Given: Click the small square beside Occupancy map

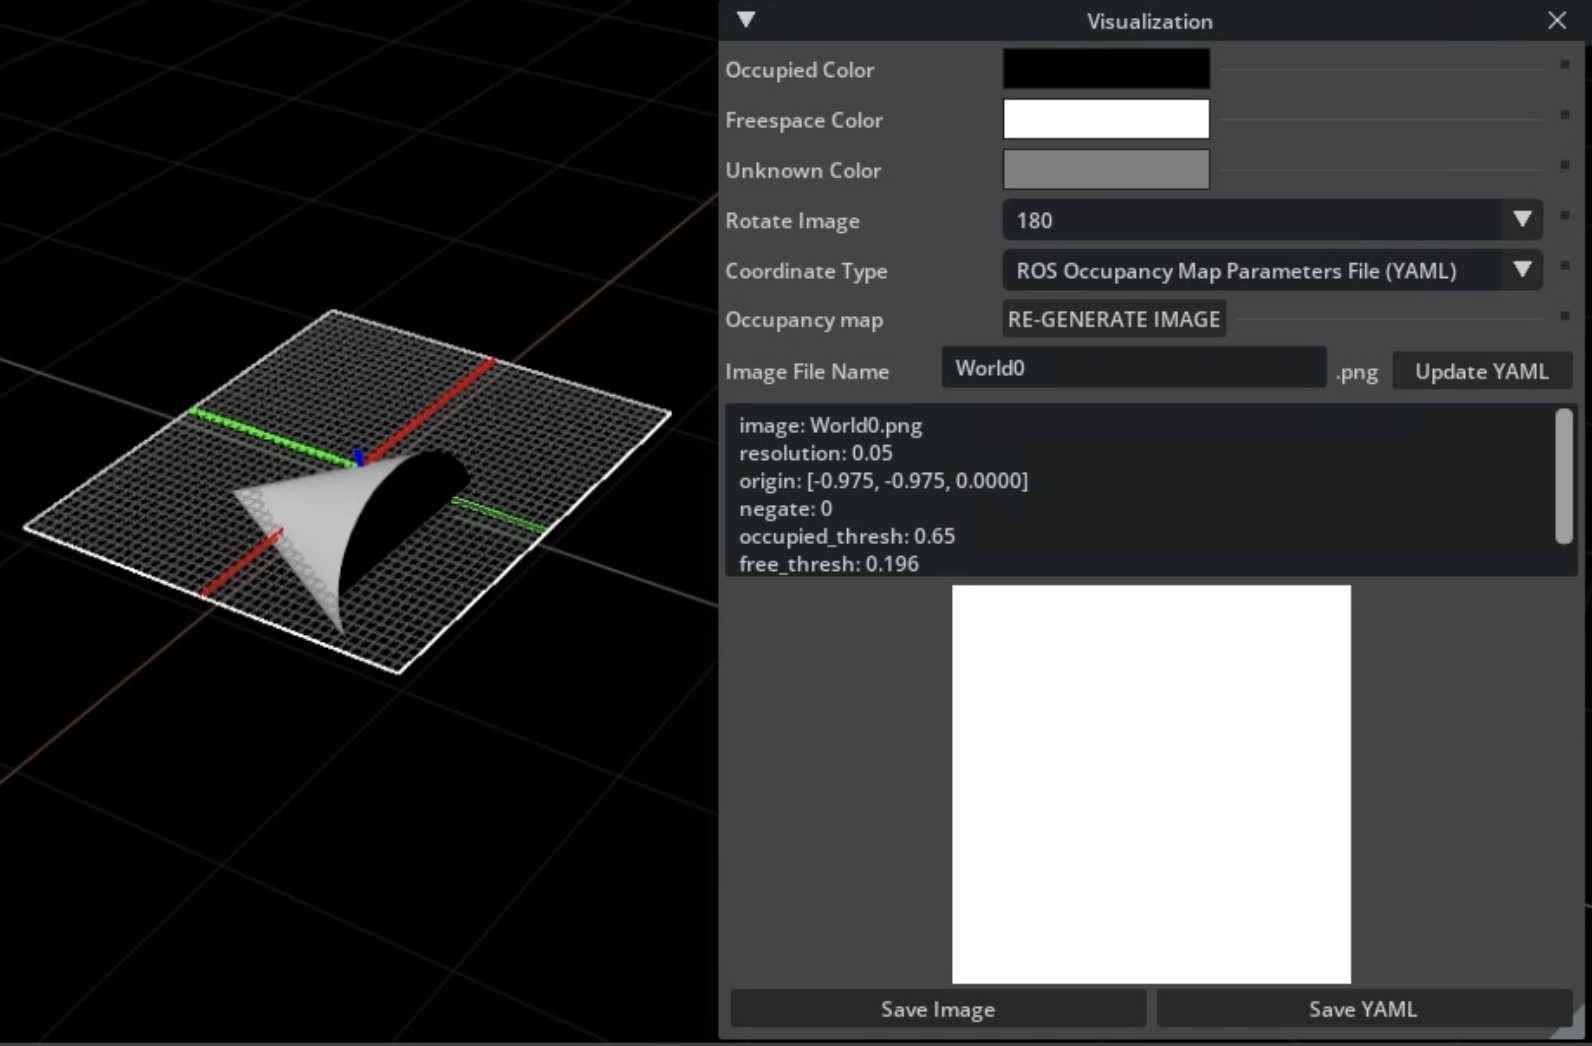Looking at the screenshot, I should (x=1565, y=316).
